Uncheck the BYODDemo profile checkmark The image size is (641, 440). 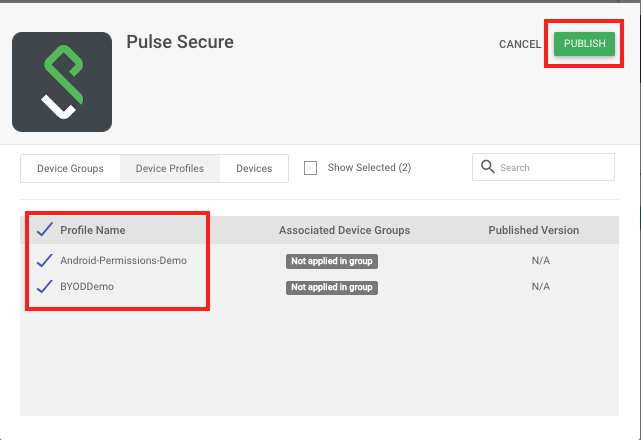pos(45,287)
